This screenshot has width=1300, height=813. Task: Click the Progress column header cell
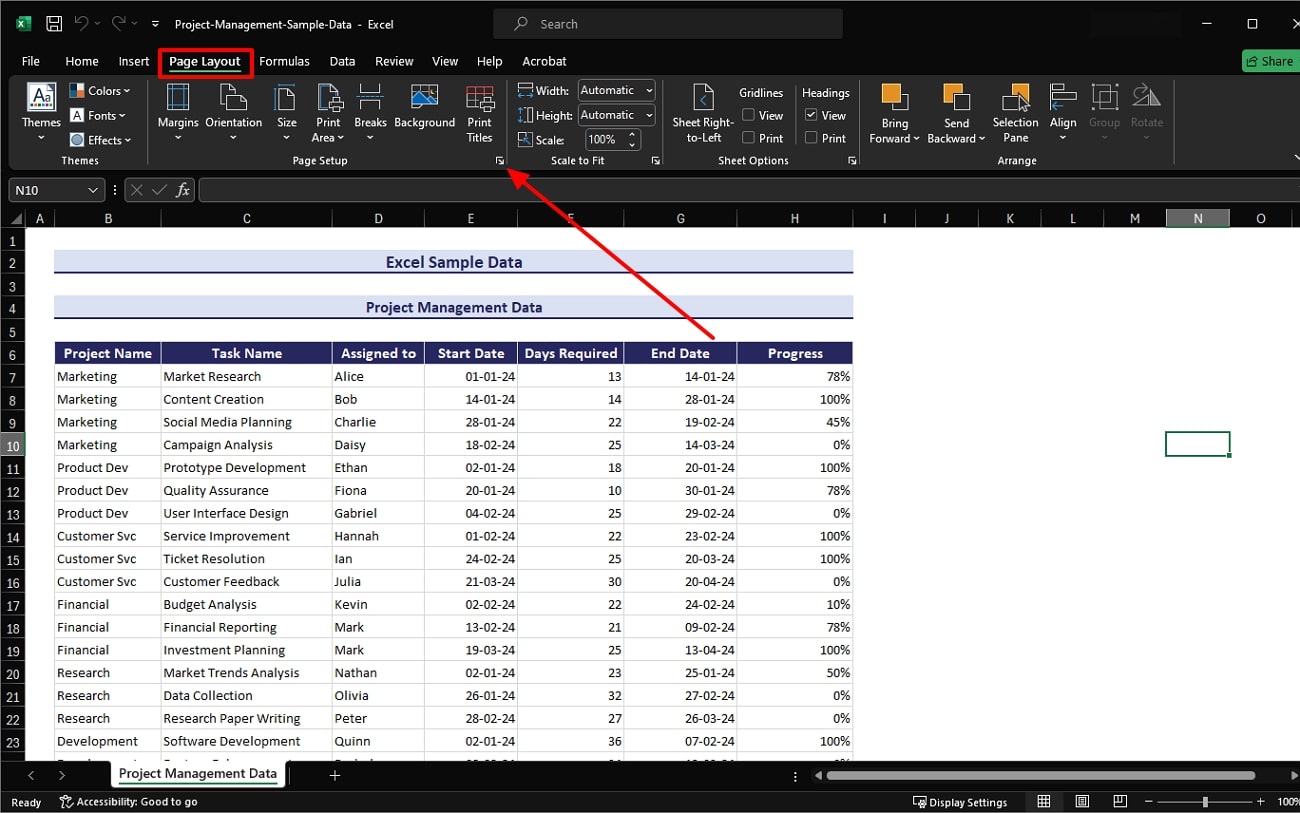[x=795, y=353]
